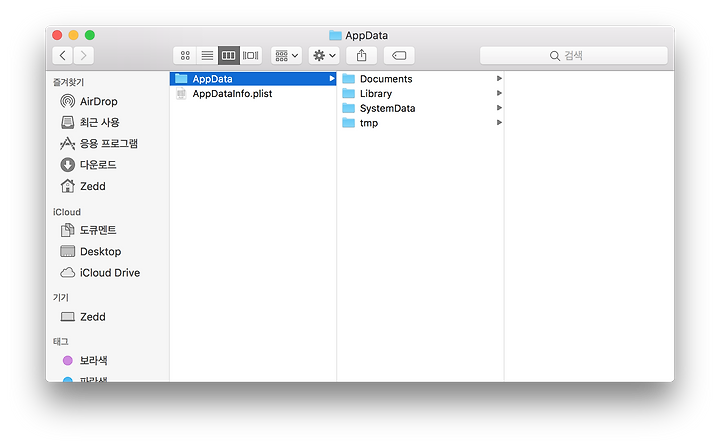
Task: Click the 태그 sidebar section header
Action: tap(61, 341)
